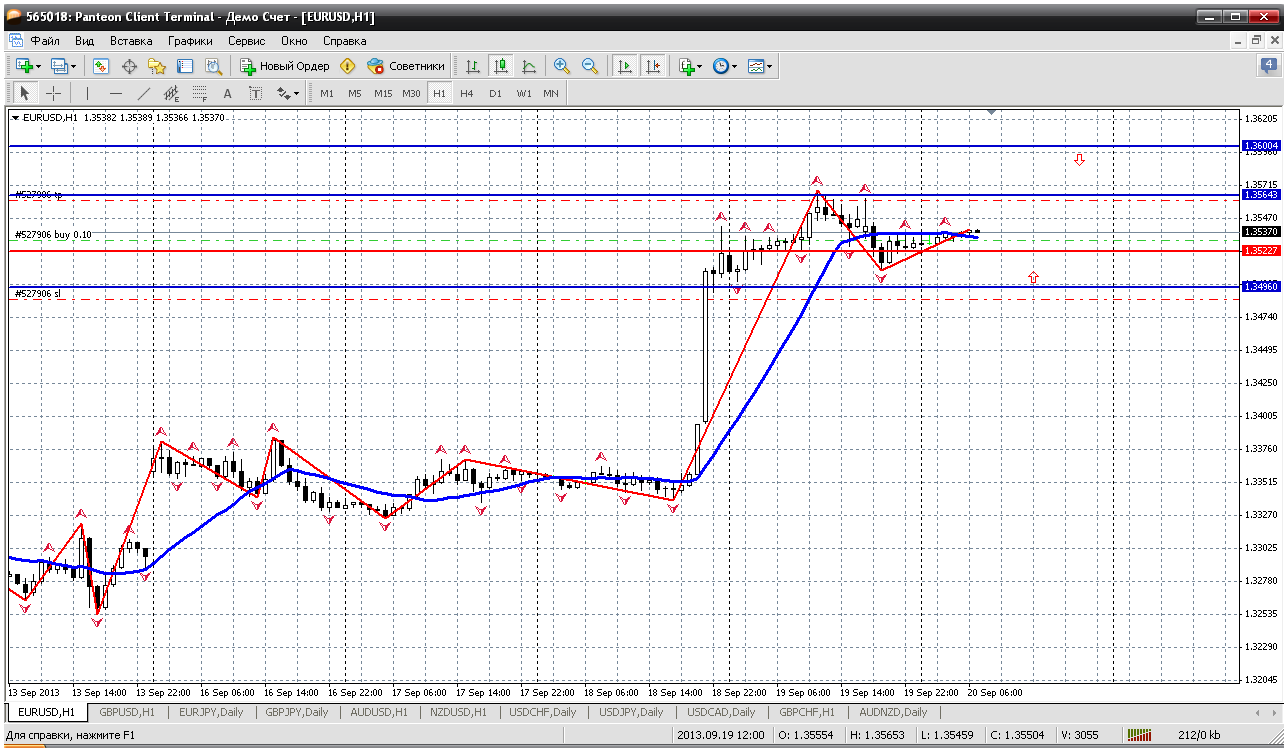1288x748 pixels.
Task: Click connection status 212/0 kb indicator
Action: [1200, 735]
